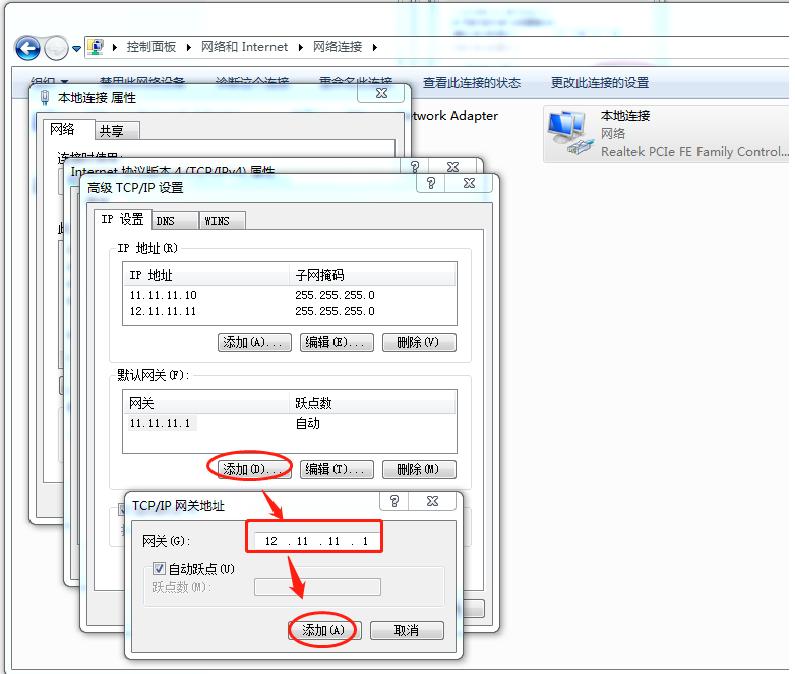Select the gateway entry 11.11.11.1
The height and width of the screenshot is (674, 795).
click(290, 423)
